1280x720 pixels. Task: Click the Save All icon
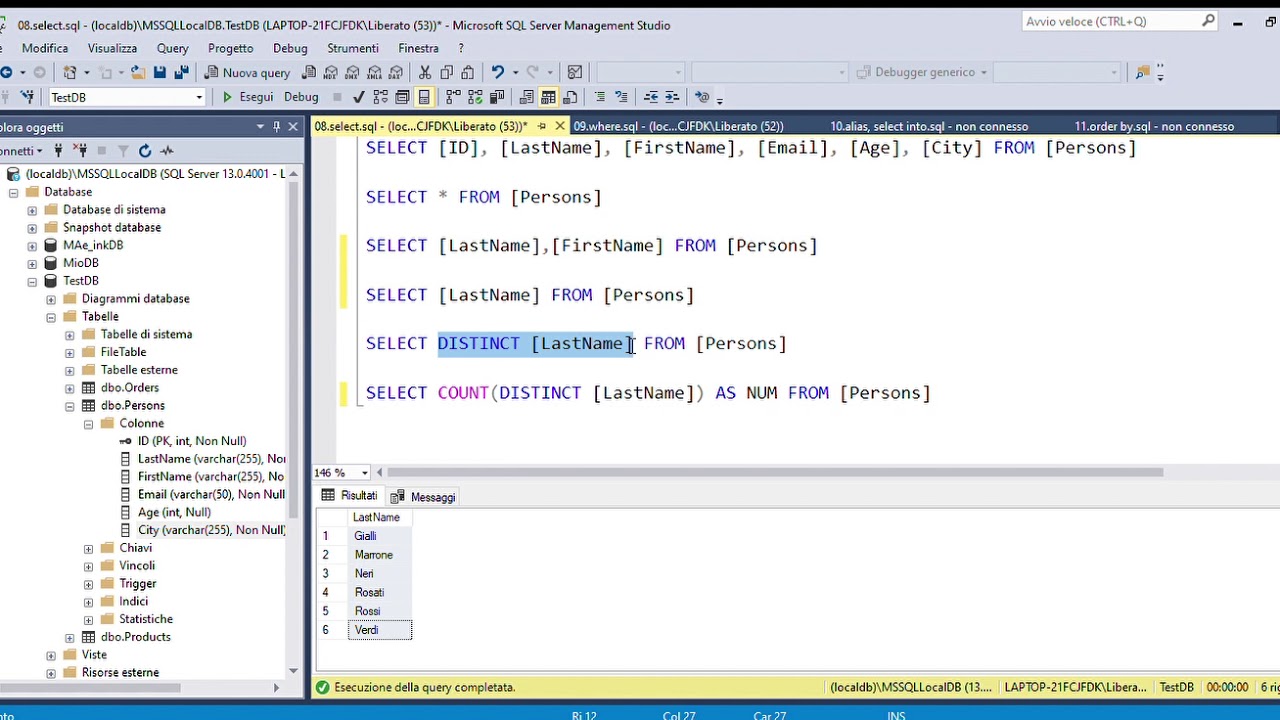[181, 72]
